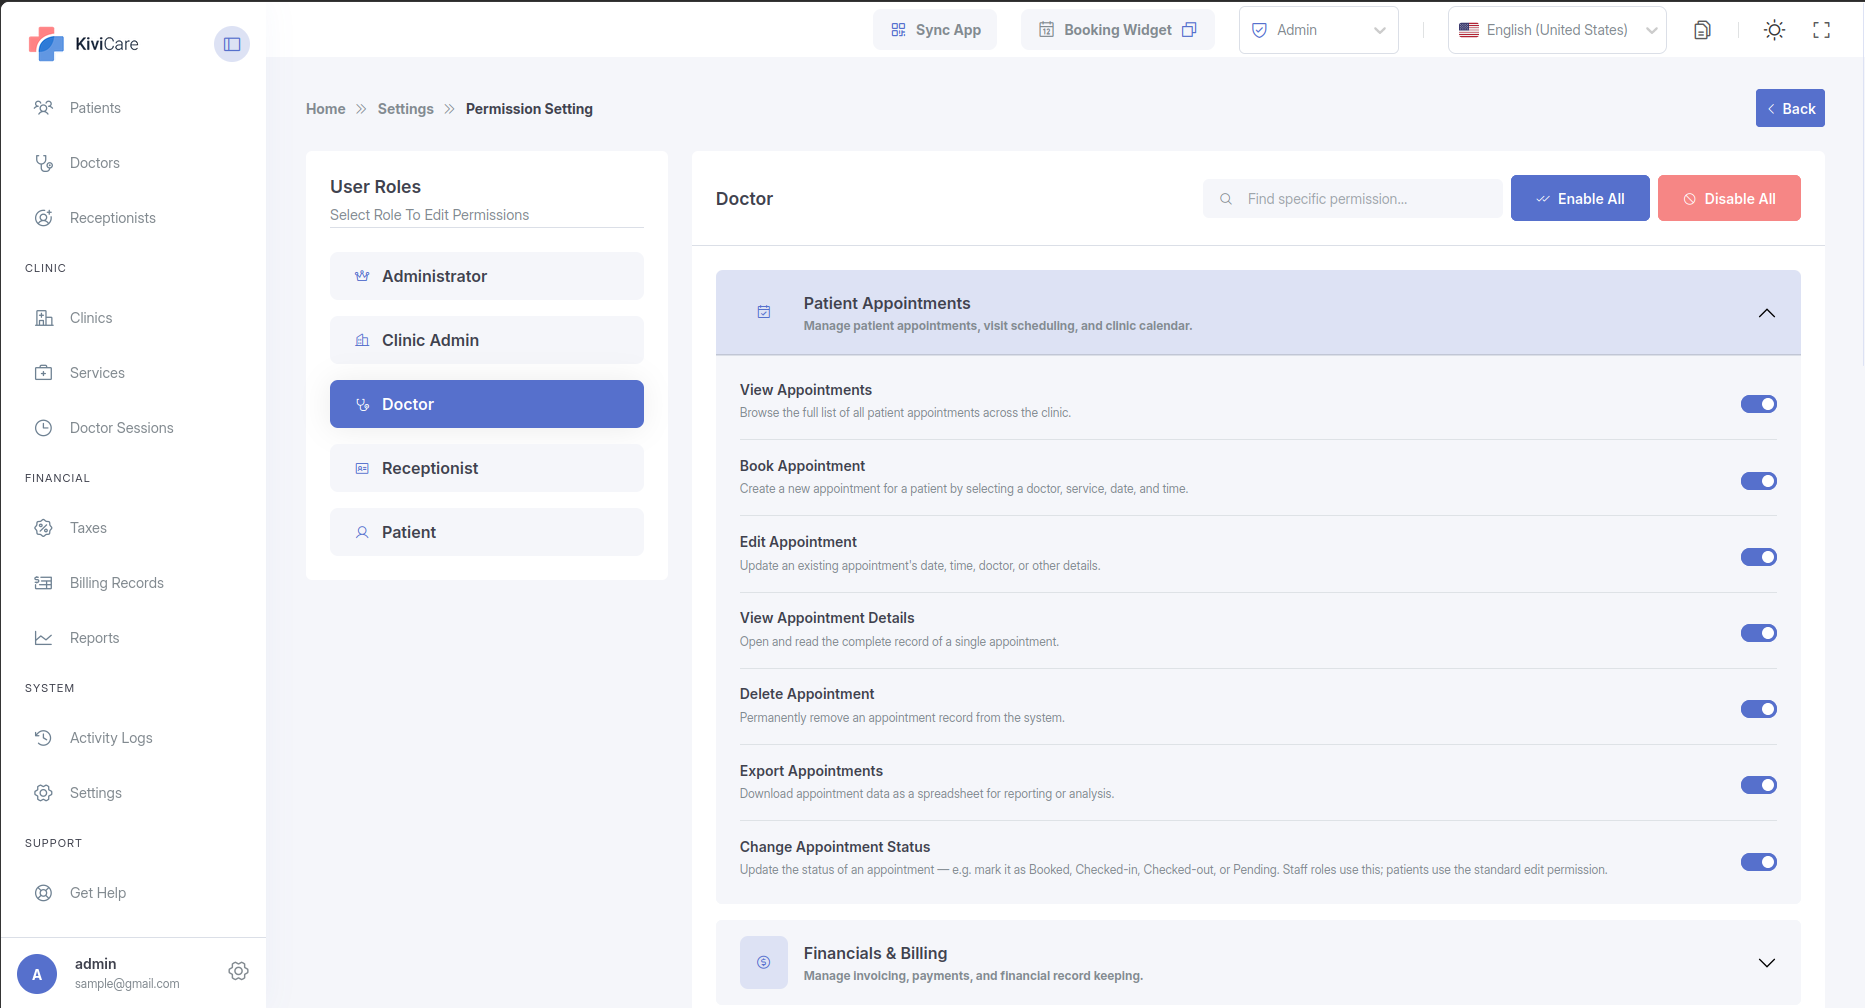Go back using the Back button
Viewport: 1865px width, 1008px height.
[x=1790, y=108]
